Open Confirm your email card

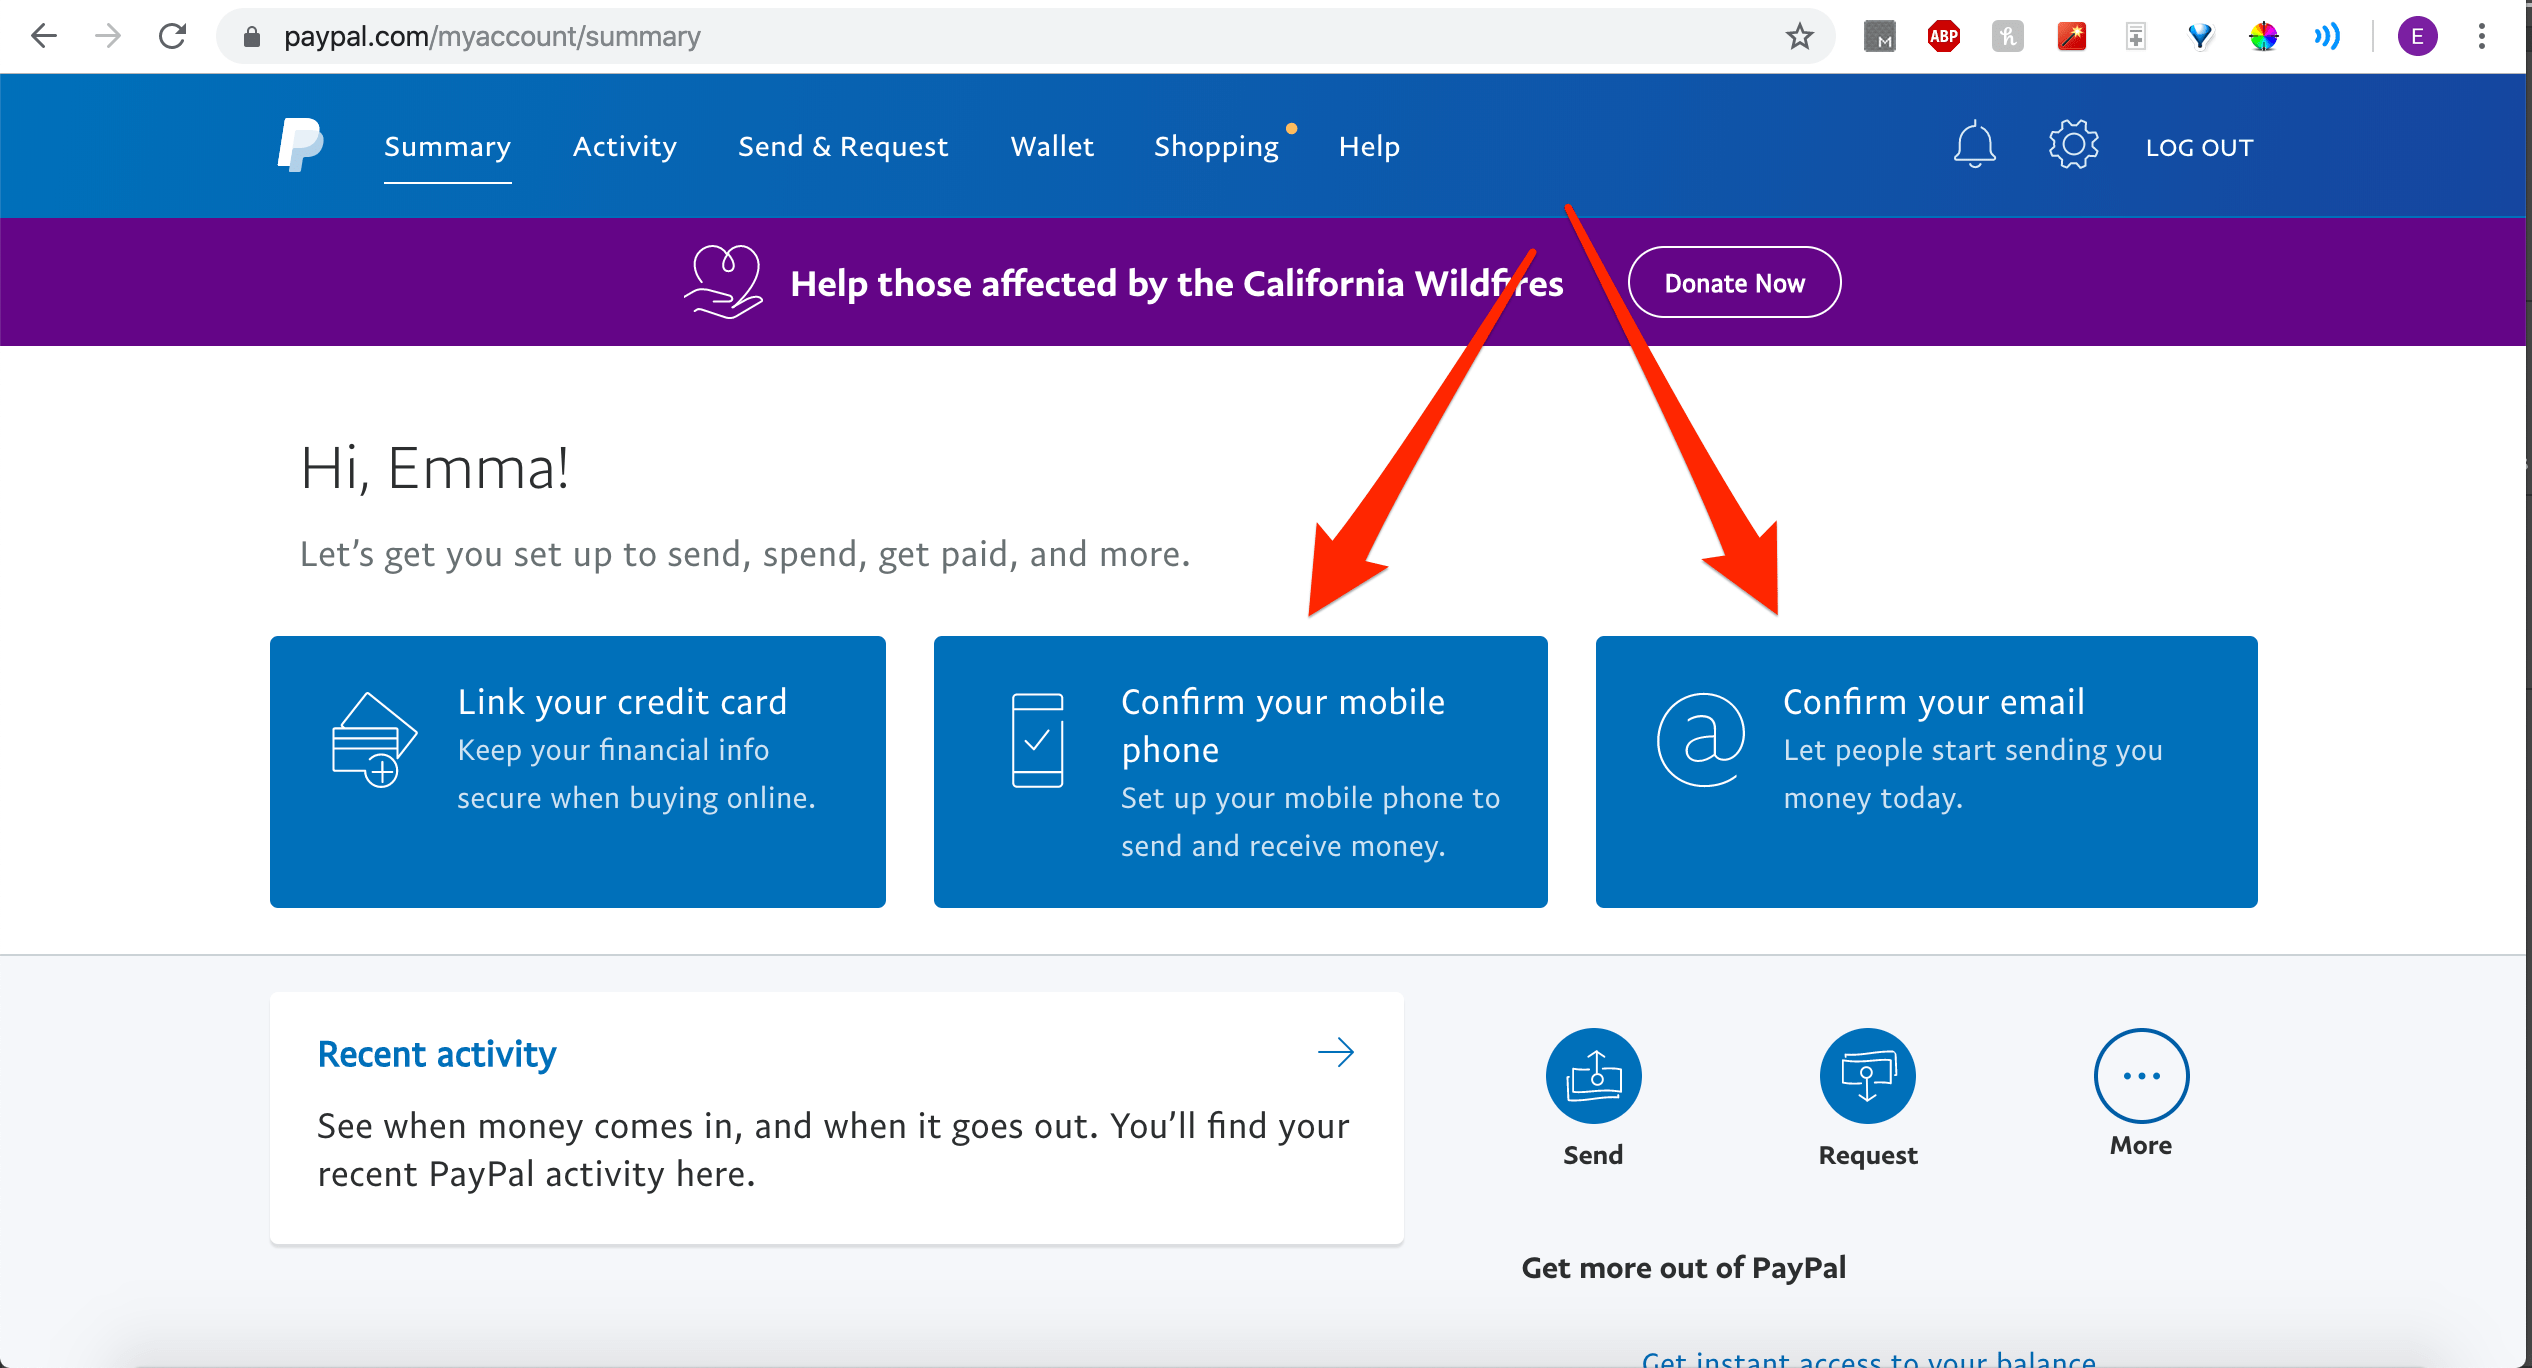pos(1925,771)
